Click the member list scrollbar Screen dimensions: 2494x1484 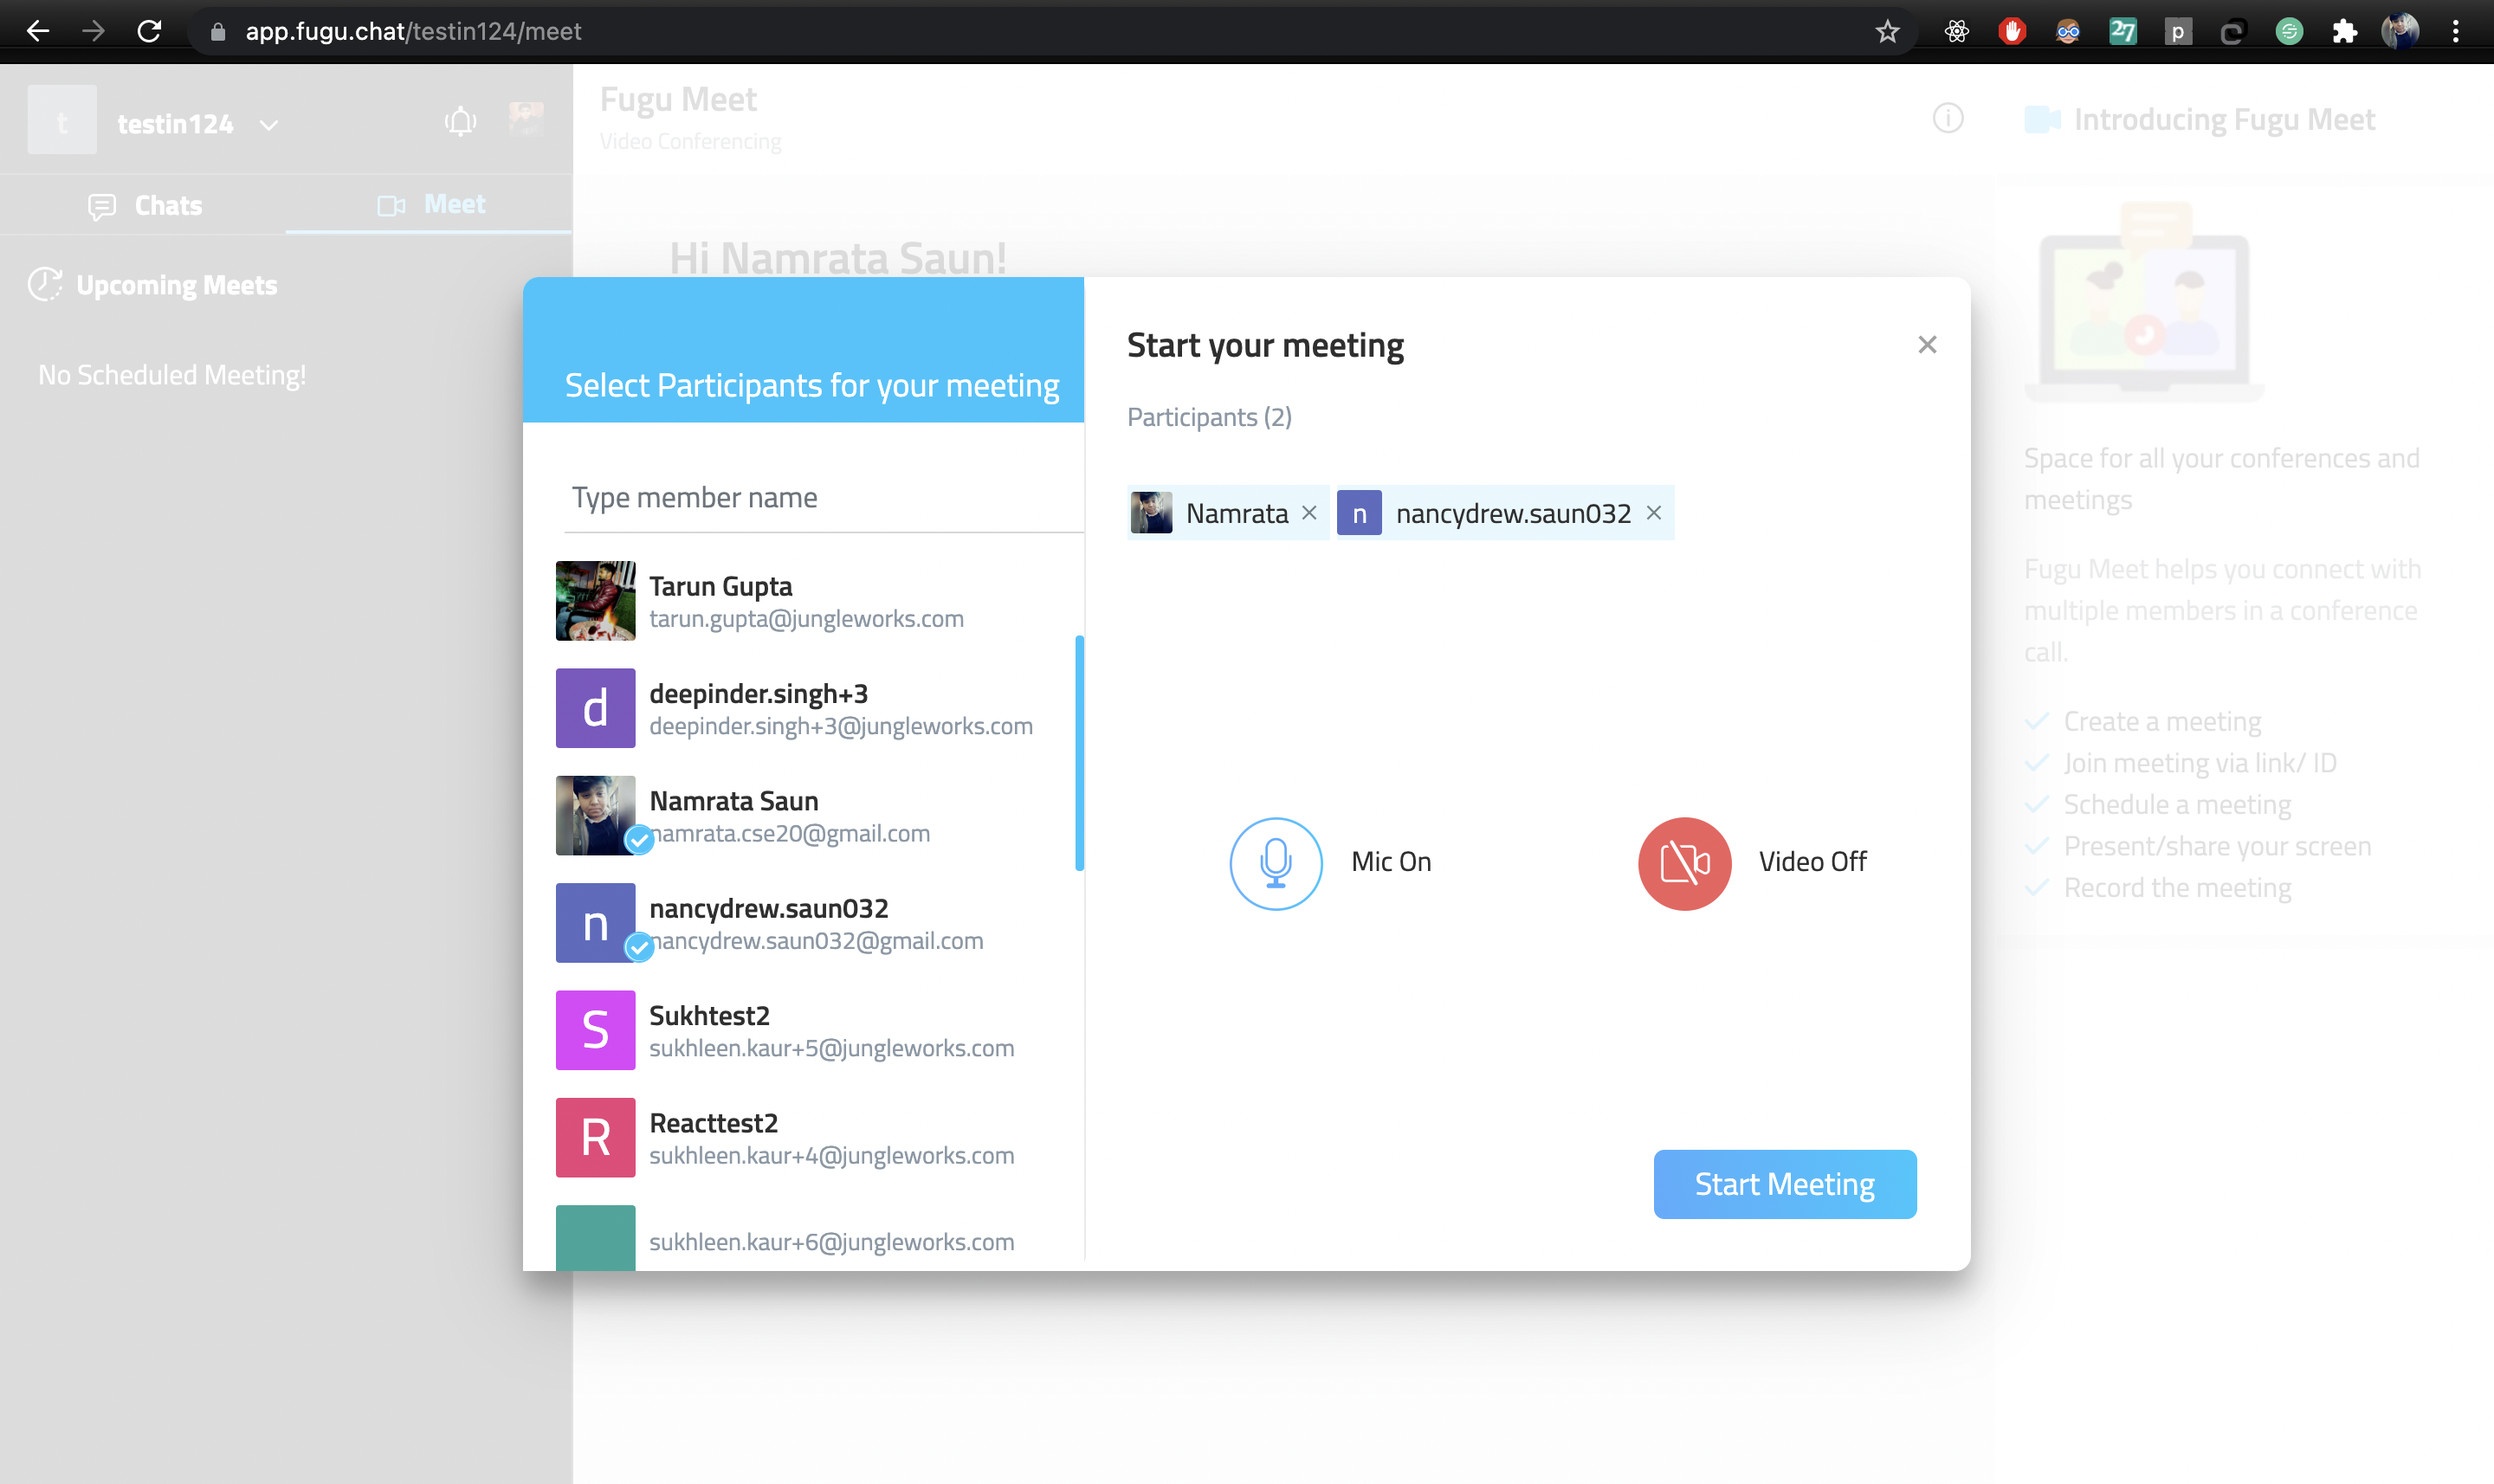1079,753
